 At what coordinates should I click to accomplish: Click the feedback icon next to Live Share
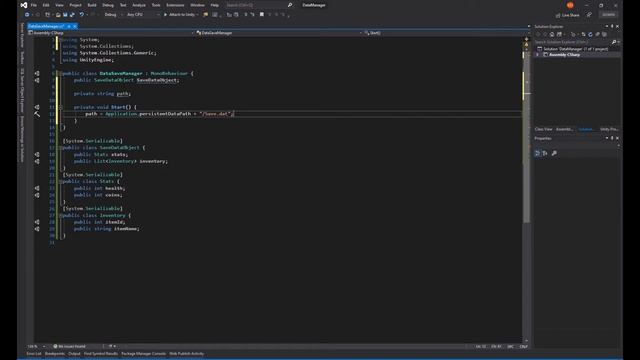coord(589,15)
